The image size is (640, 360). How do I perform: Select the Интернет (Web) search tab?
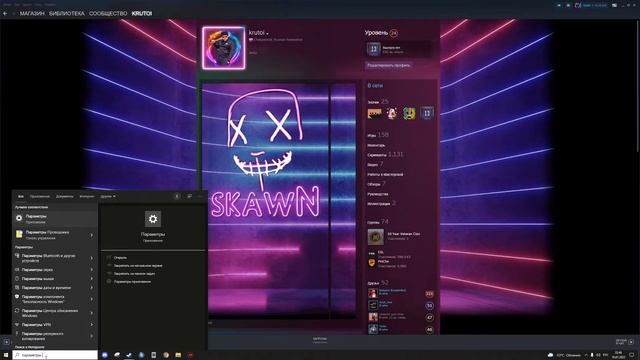pos(87,196)
